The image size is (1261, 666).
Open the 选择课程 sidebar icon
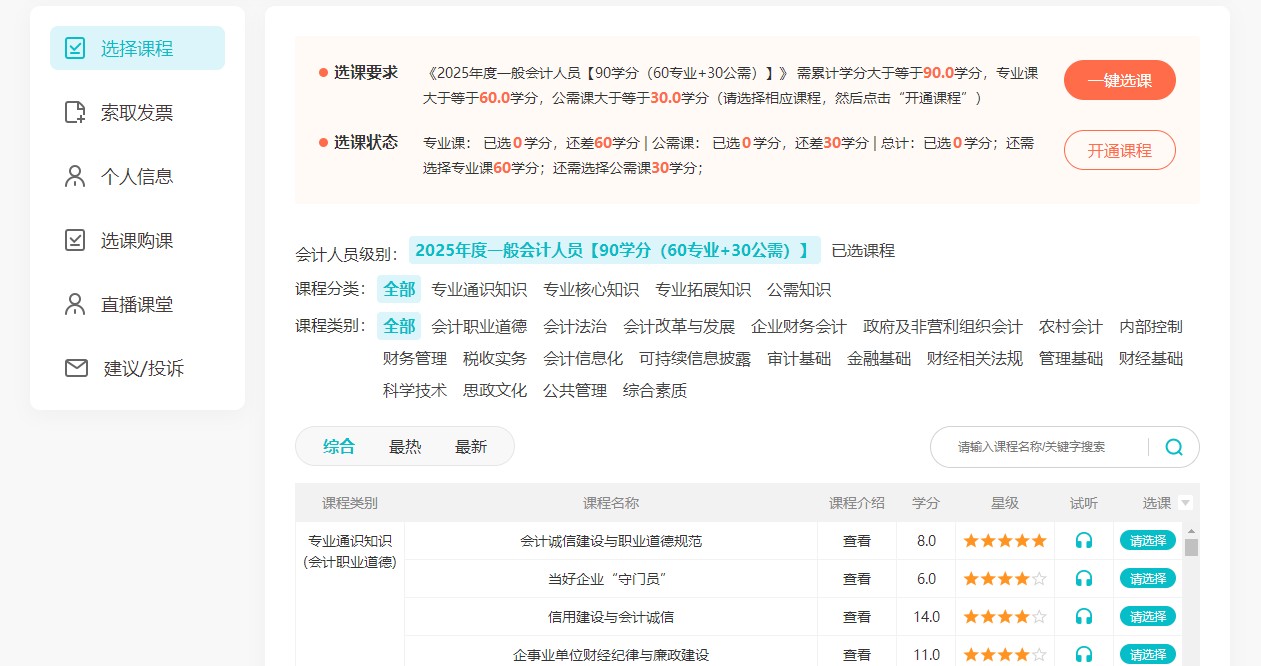(x=74, y=47)
